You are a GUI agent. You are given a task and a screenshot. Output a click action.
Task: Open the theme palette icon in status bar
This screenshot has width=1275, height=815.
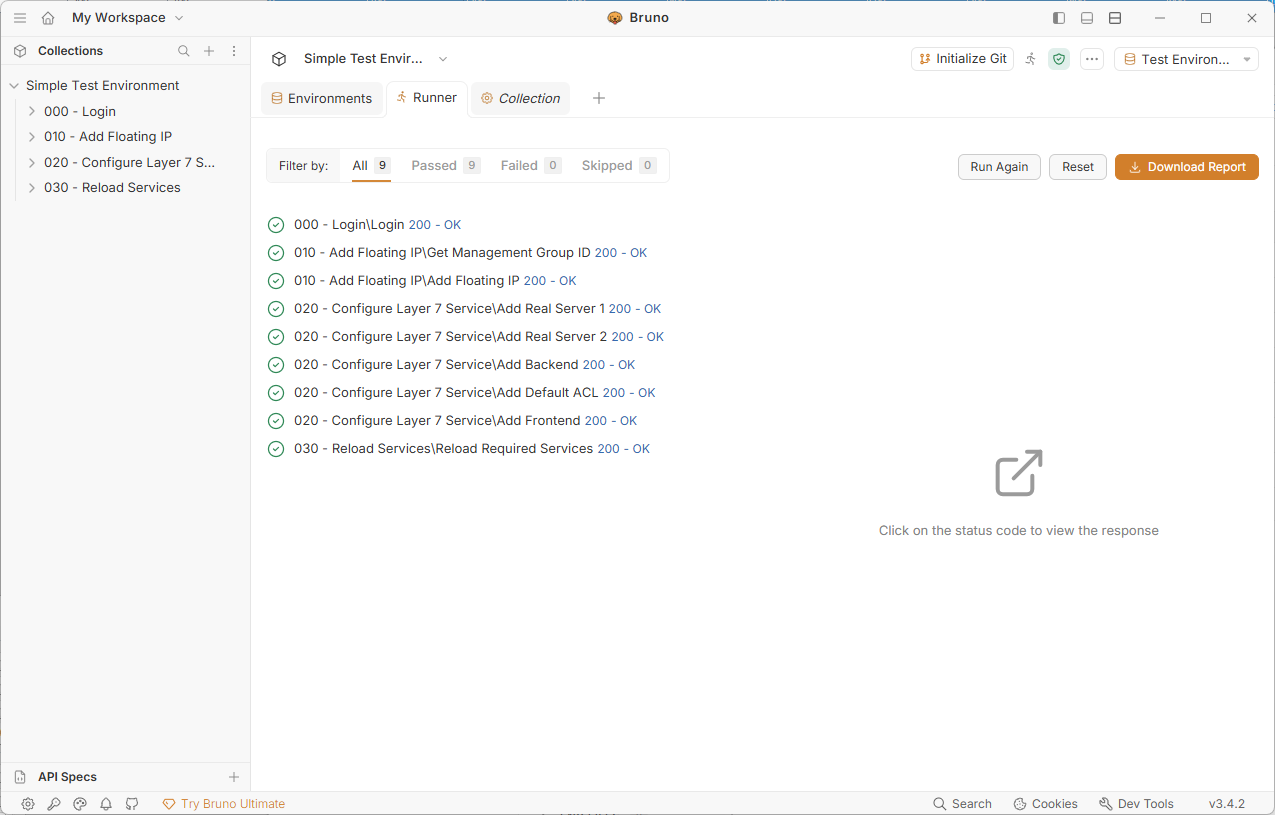click(x=80, y=804)
